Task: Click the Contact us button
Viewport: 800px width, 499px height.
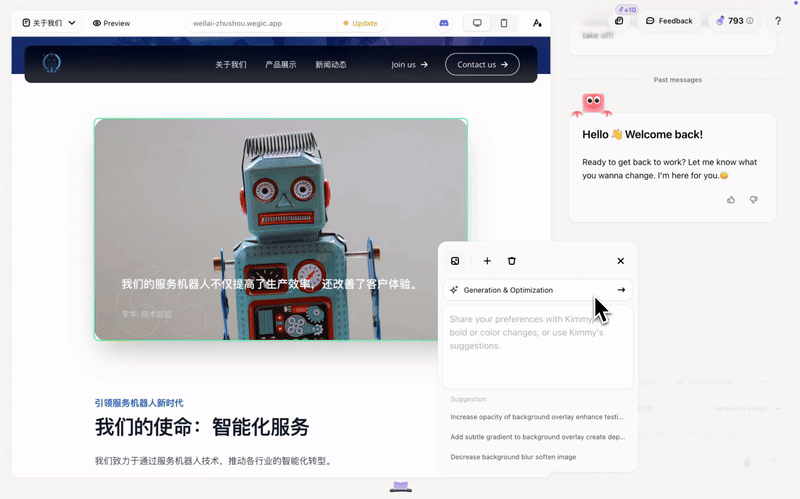Action: click(x=482, y=65)
